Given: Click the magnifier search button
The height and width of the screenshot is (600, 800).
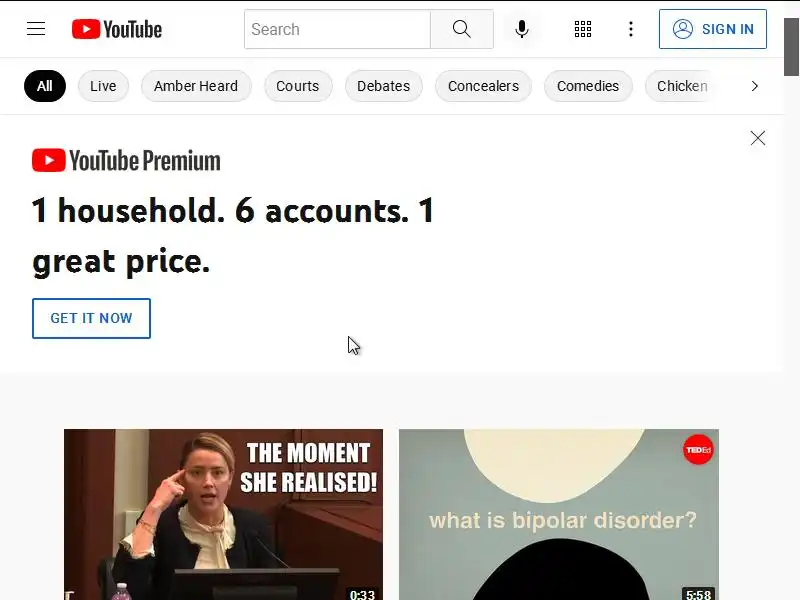Looking at the screenshot, I should pyautogui.click(x=462, y=29).
